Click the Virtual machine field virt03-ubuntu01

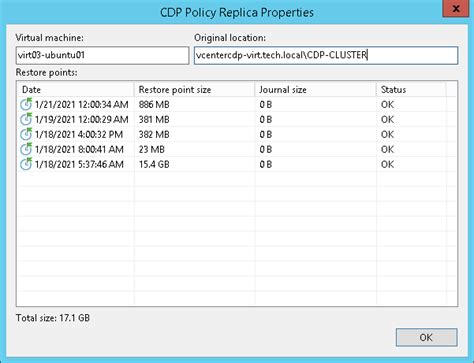pos(102,55)
